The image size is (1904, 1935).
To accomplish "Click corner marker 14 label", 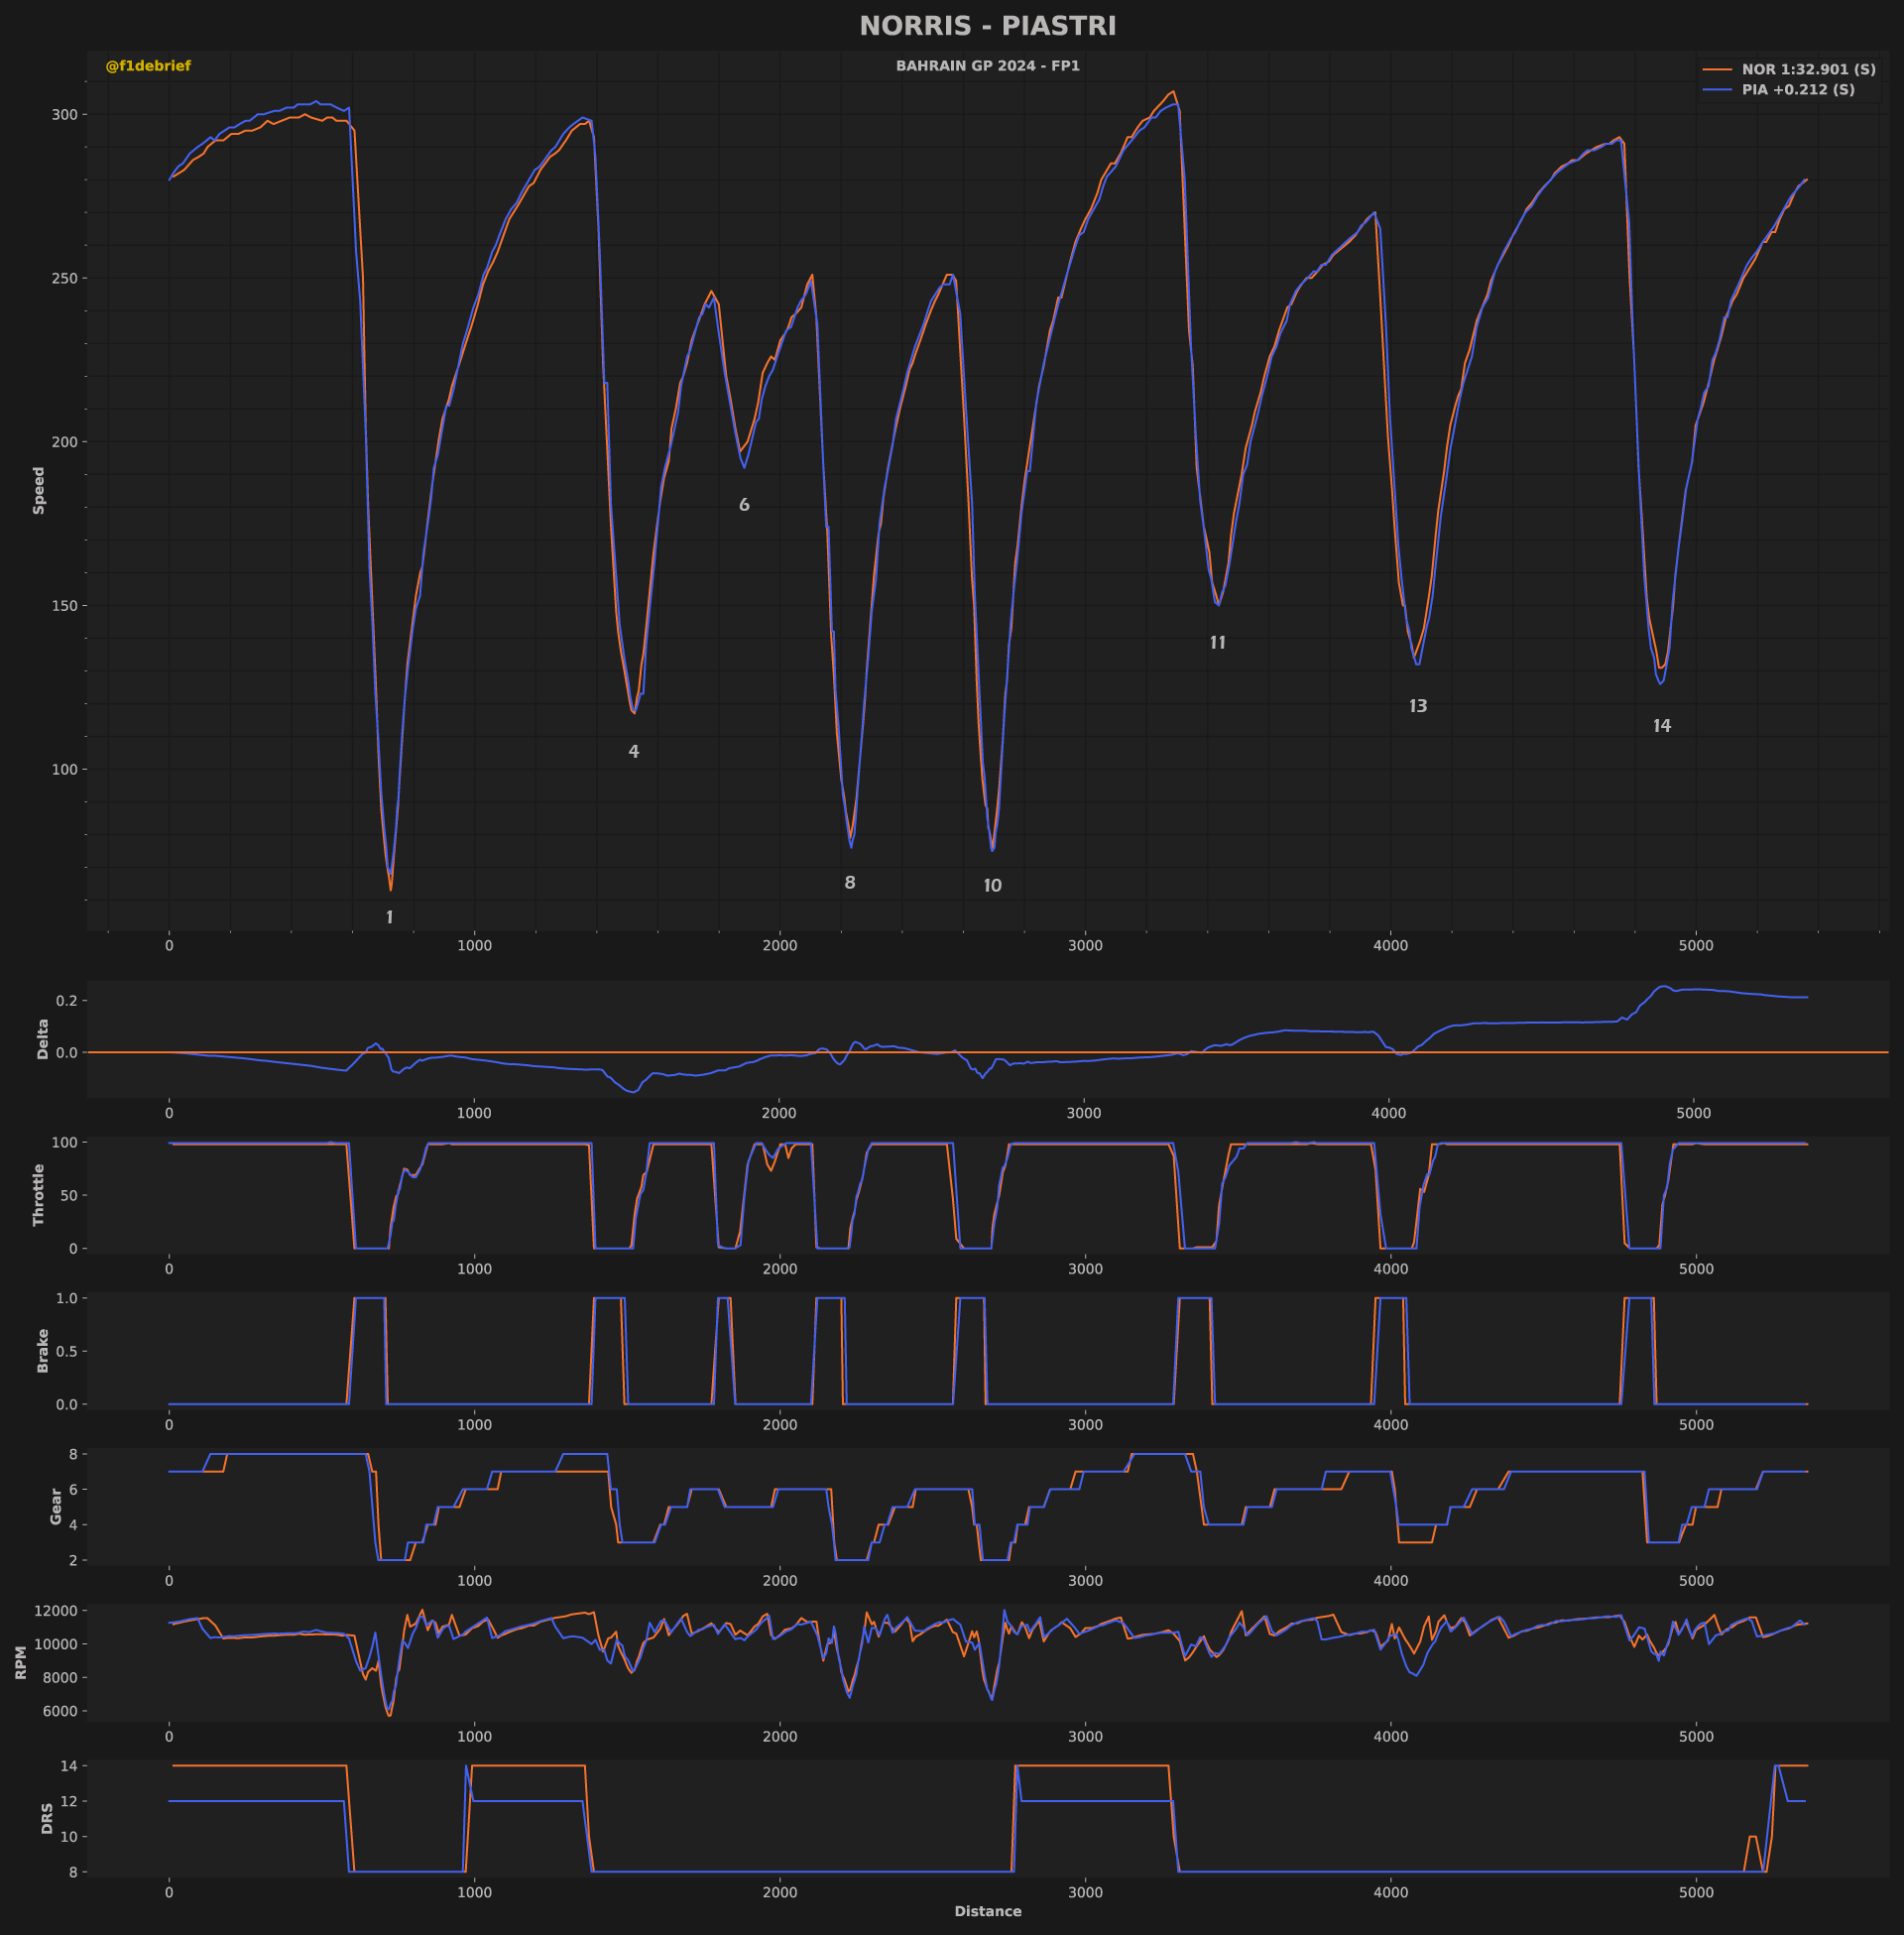I will click(x=1662, y=726).
